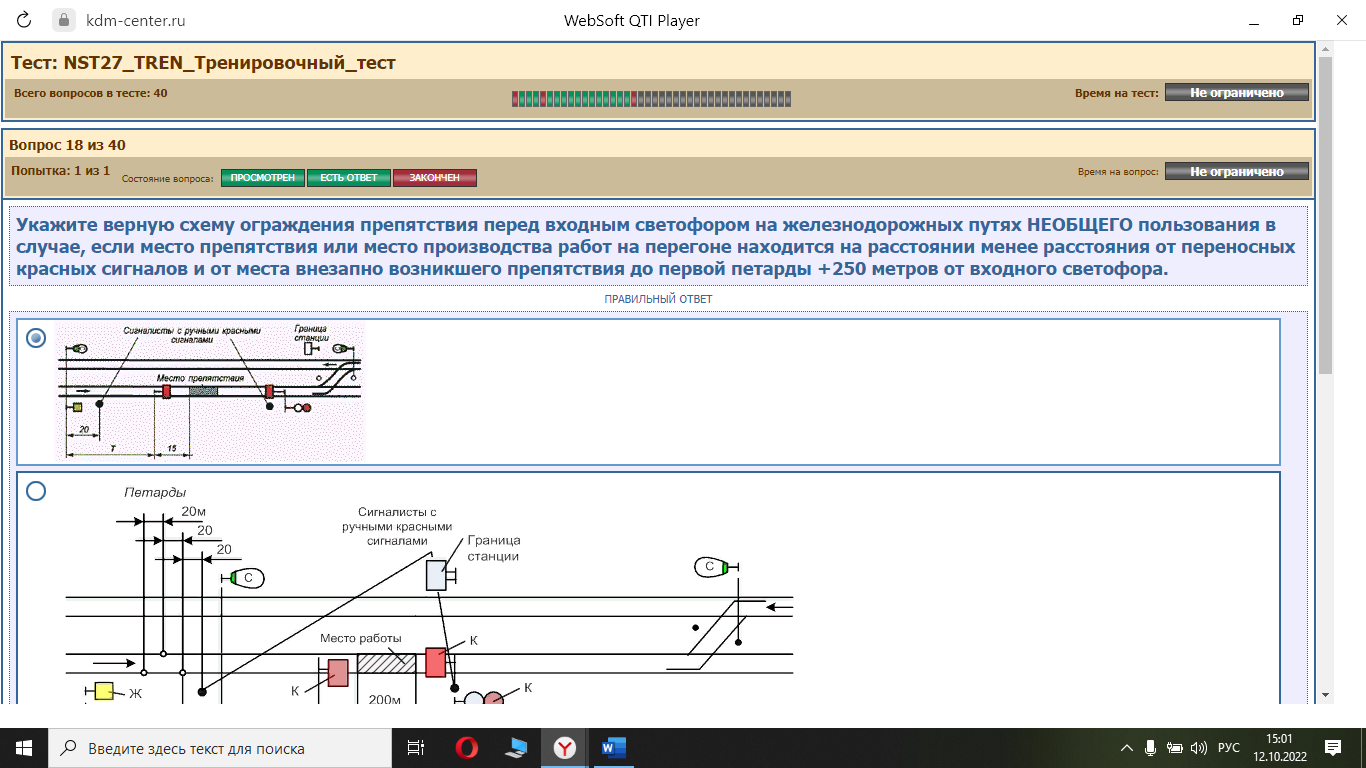Click the question text about ограждения препятствия

[x=658, y=246]
